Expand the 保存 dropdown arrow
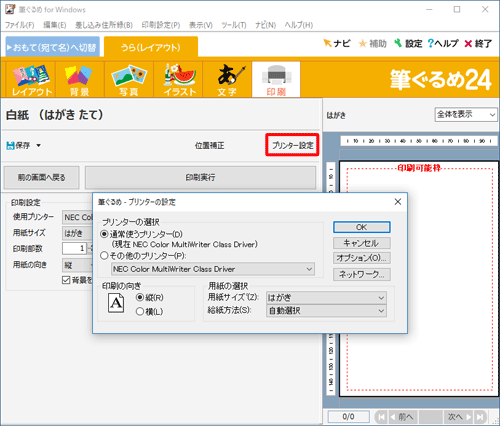Image resolution: width=500 pixels, height=426 pixels. click(x=38, y=146)
